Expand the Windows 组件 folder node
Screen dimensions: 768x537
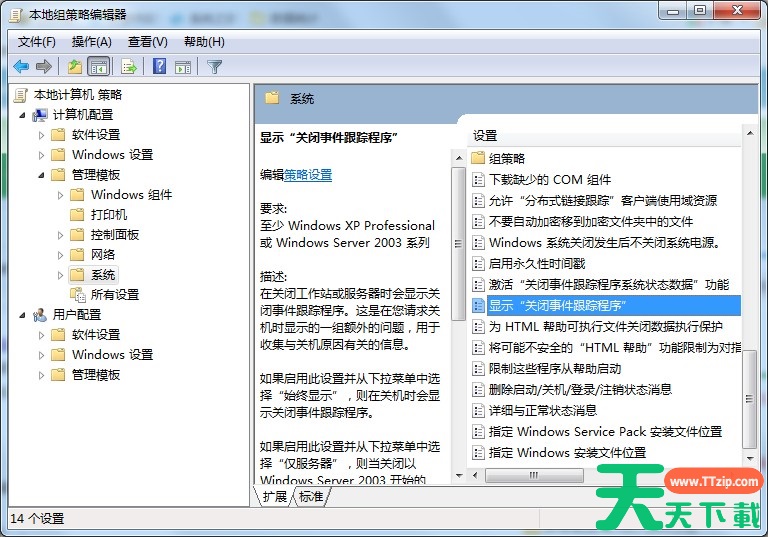click(x=61, y=195)
